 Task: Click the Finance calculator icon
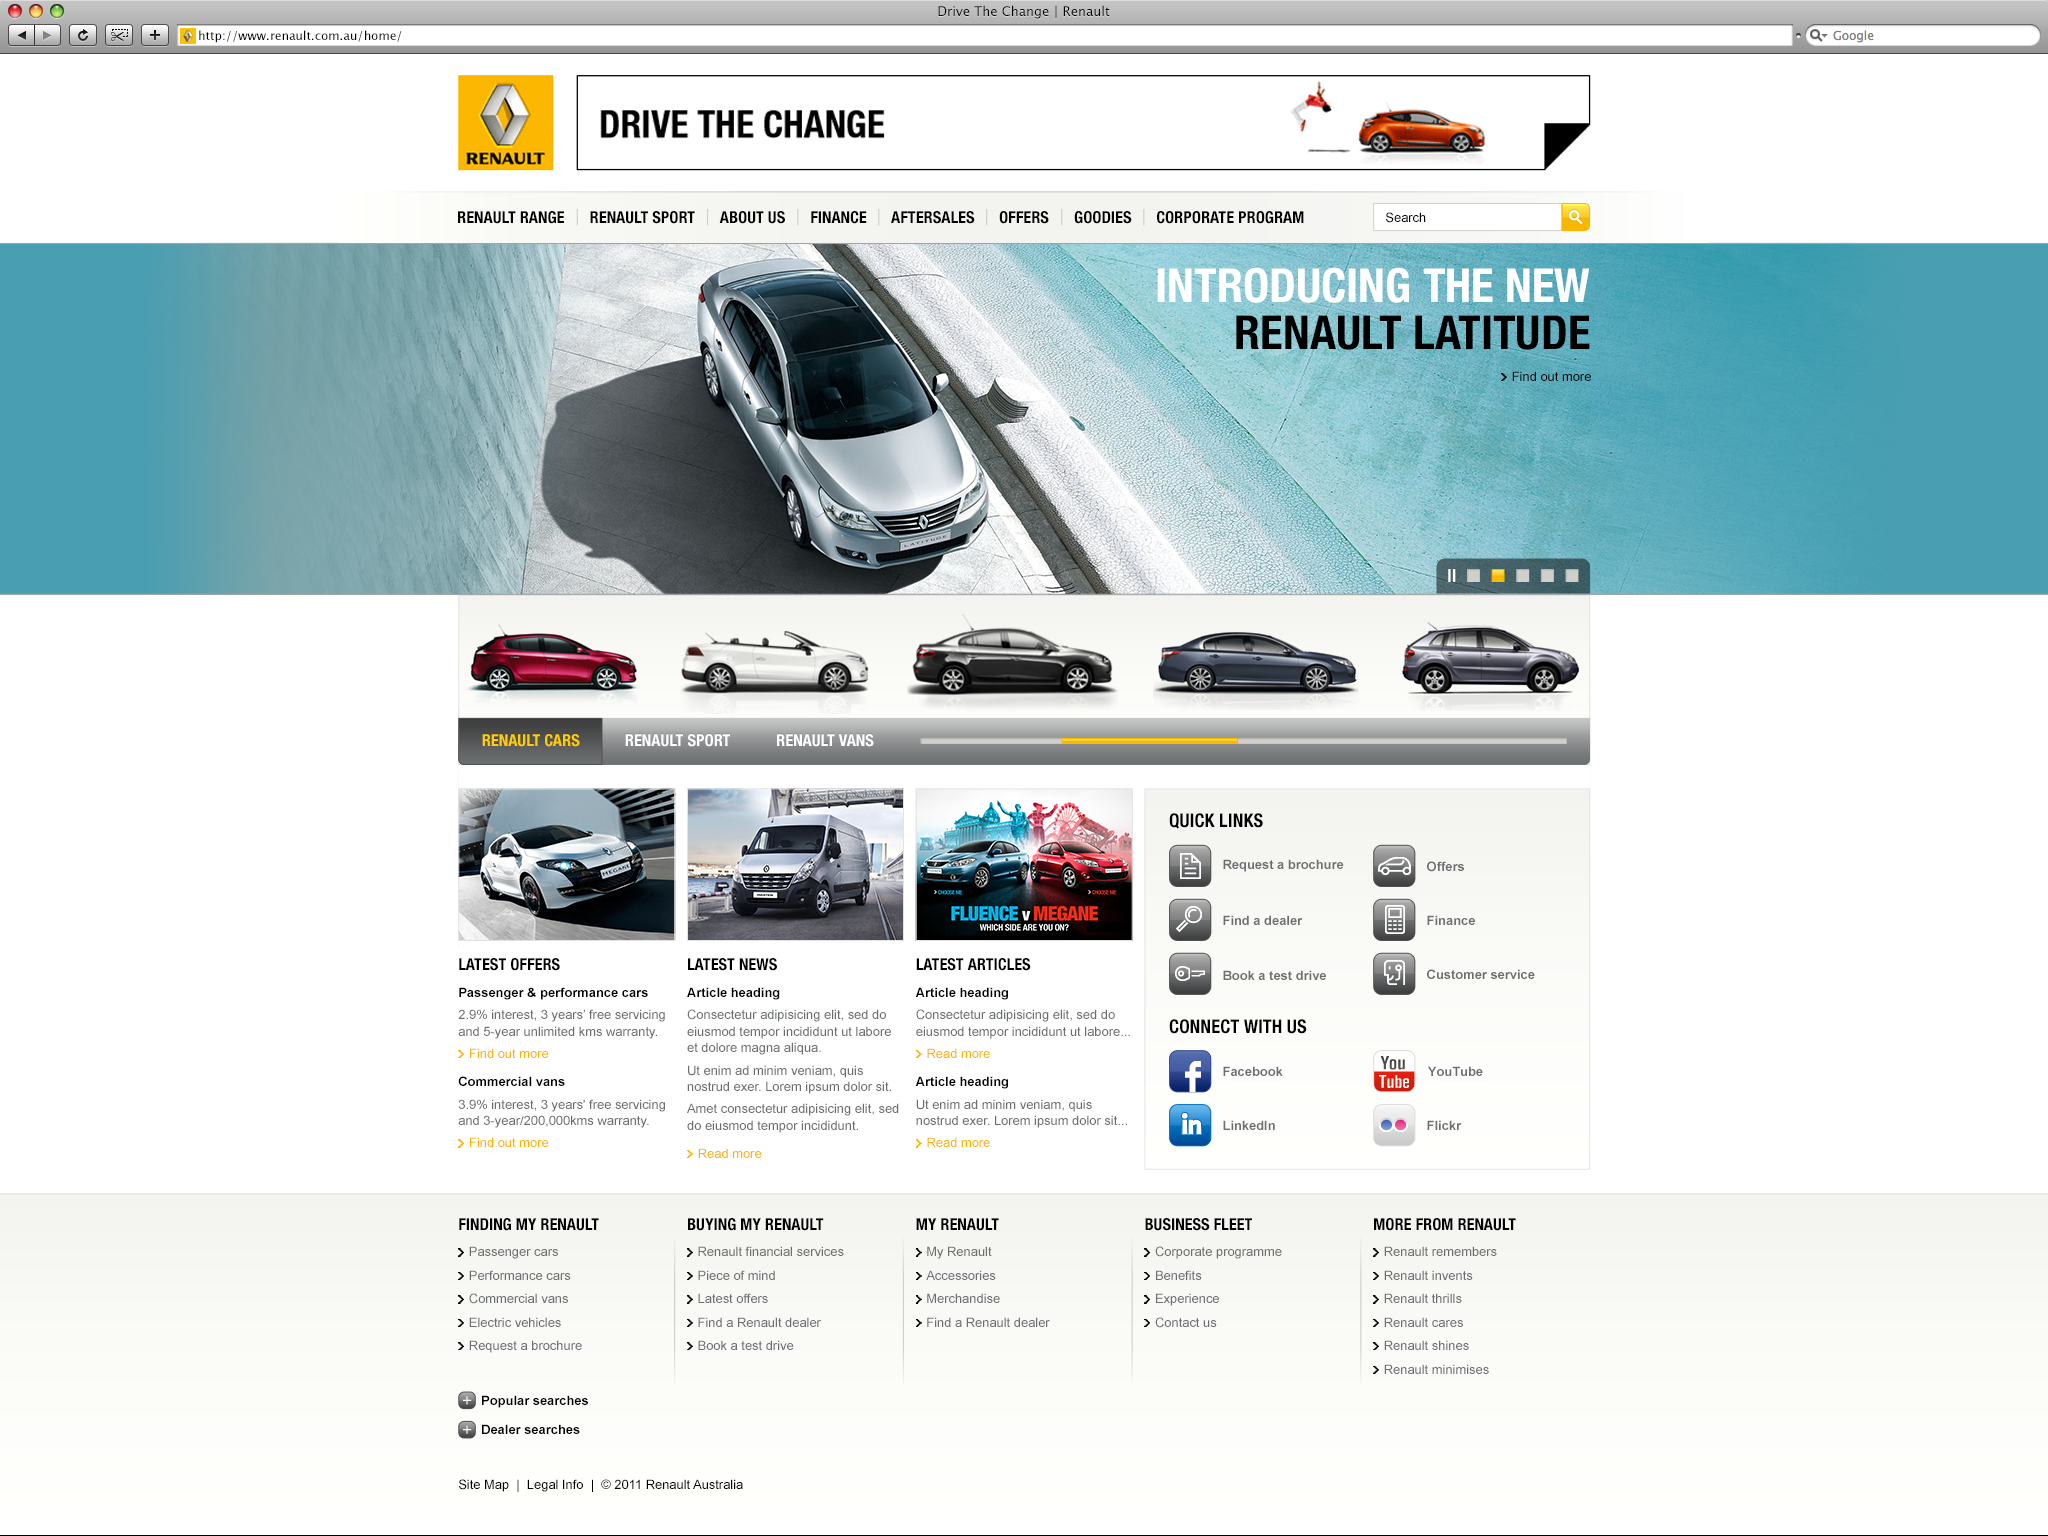click(x=1394, y=920)
